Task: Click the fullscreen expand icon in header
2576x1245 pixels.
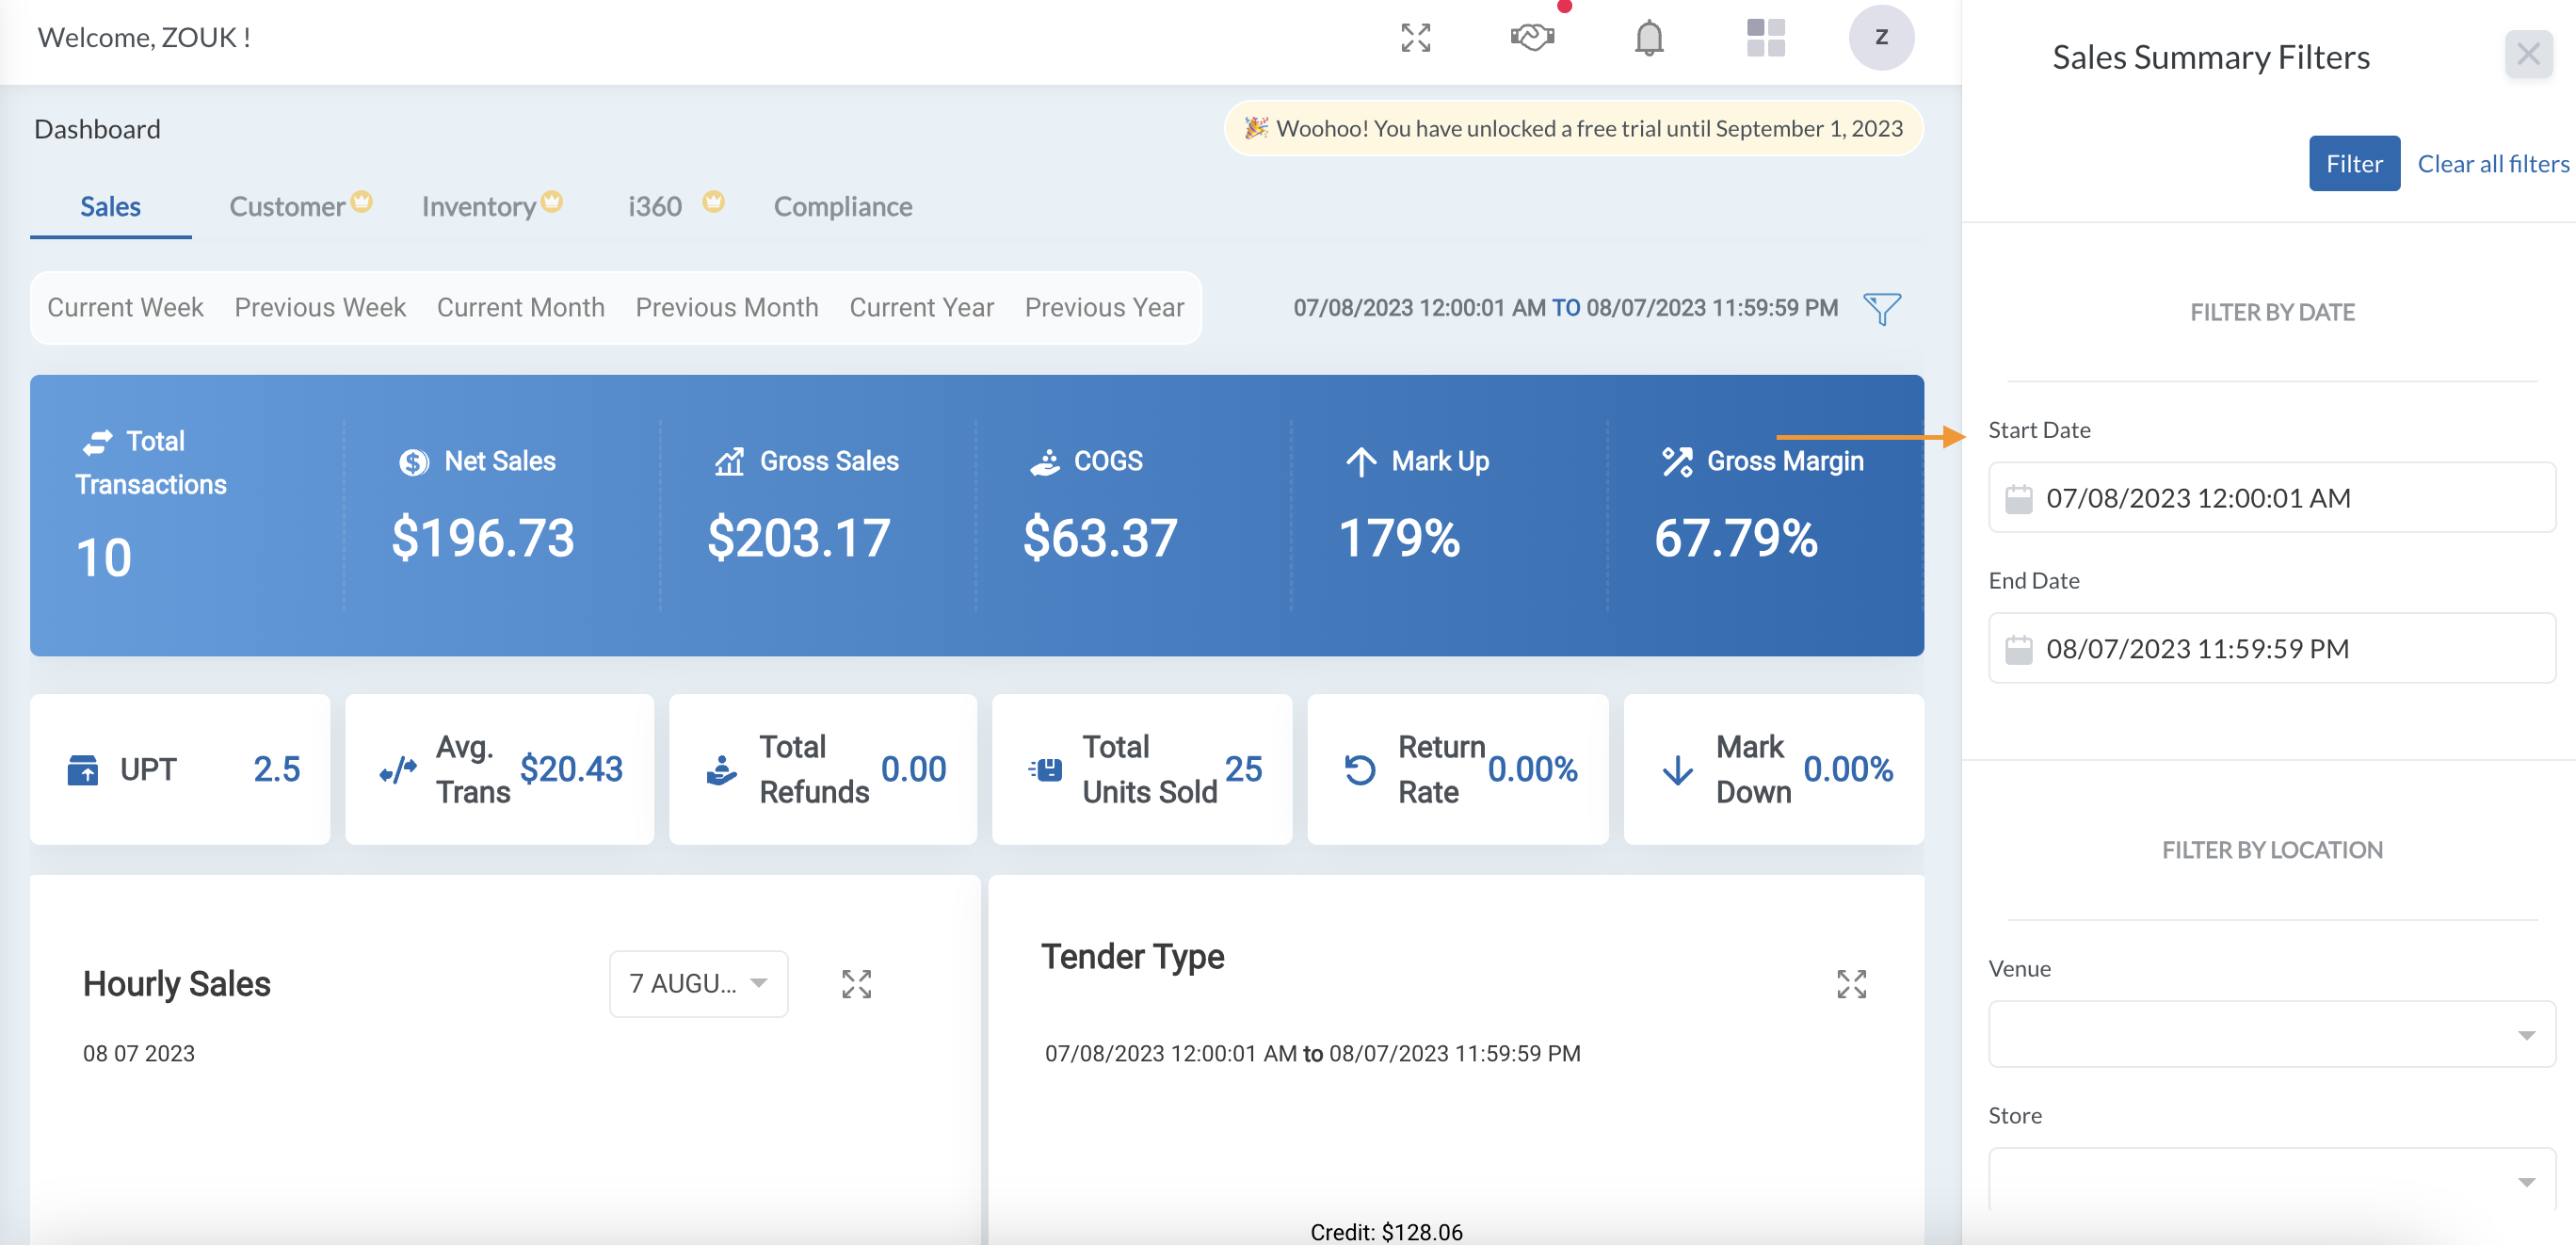Action: tap(1415, 38)
